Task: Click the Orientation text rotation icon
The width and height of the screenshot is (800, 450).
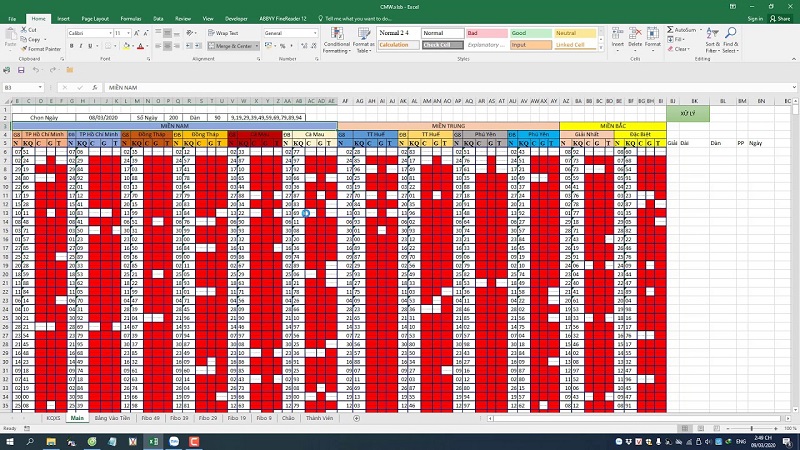Action: (x=190, y=33)
